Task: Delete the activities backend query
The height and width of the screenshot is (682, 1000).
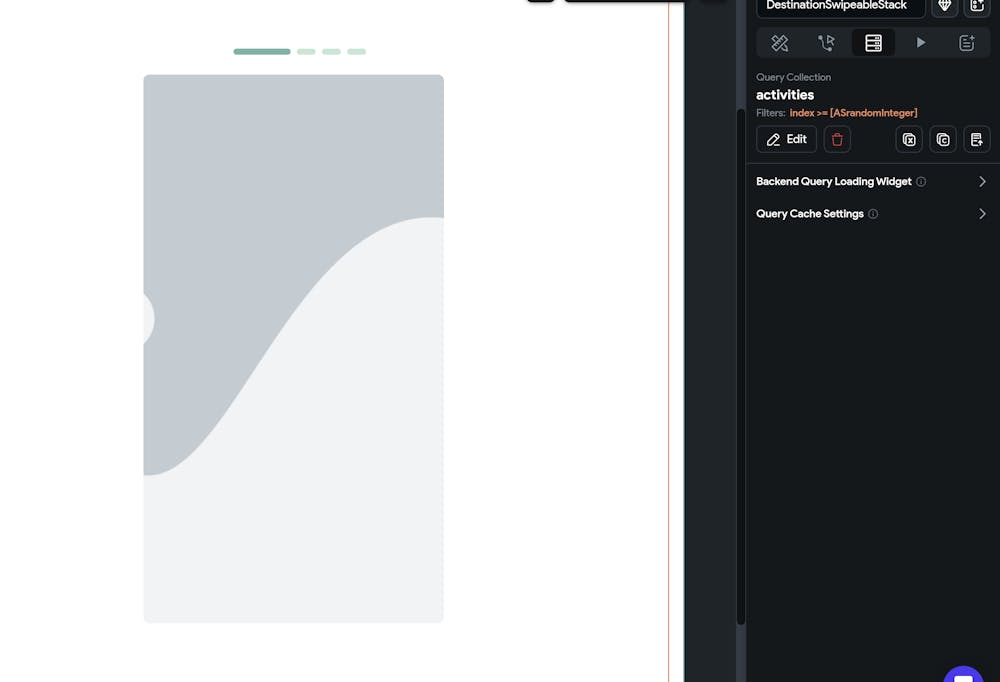Action: pyautogui.click(x=837, y=139)
